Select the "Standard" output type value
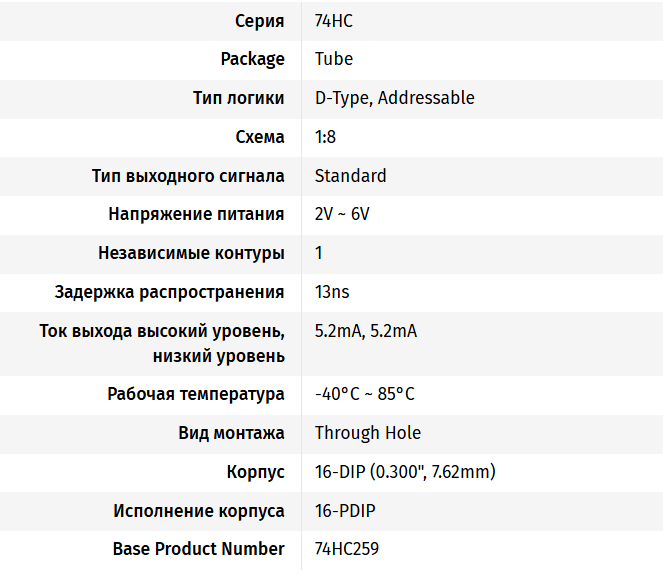663x578 pixels. (350, 176)
